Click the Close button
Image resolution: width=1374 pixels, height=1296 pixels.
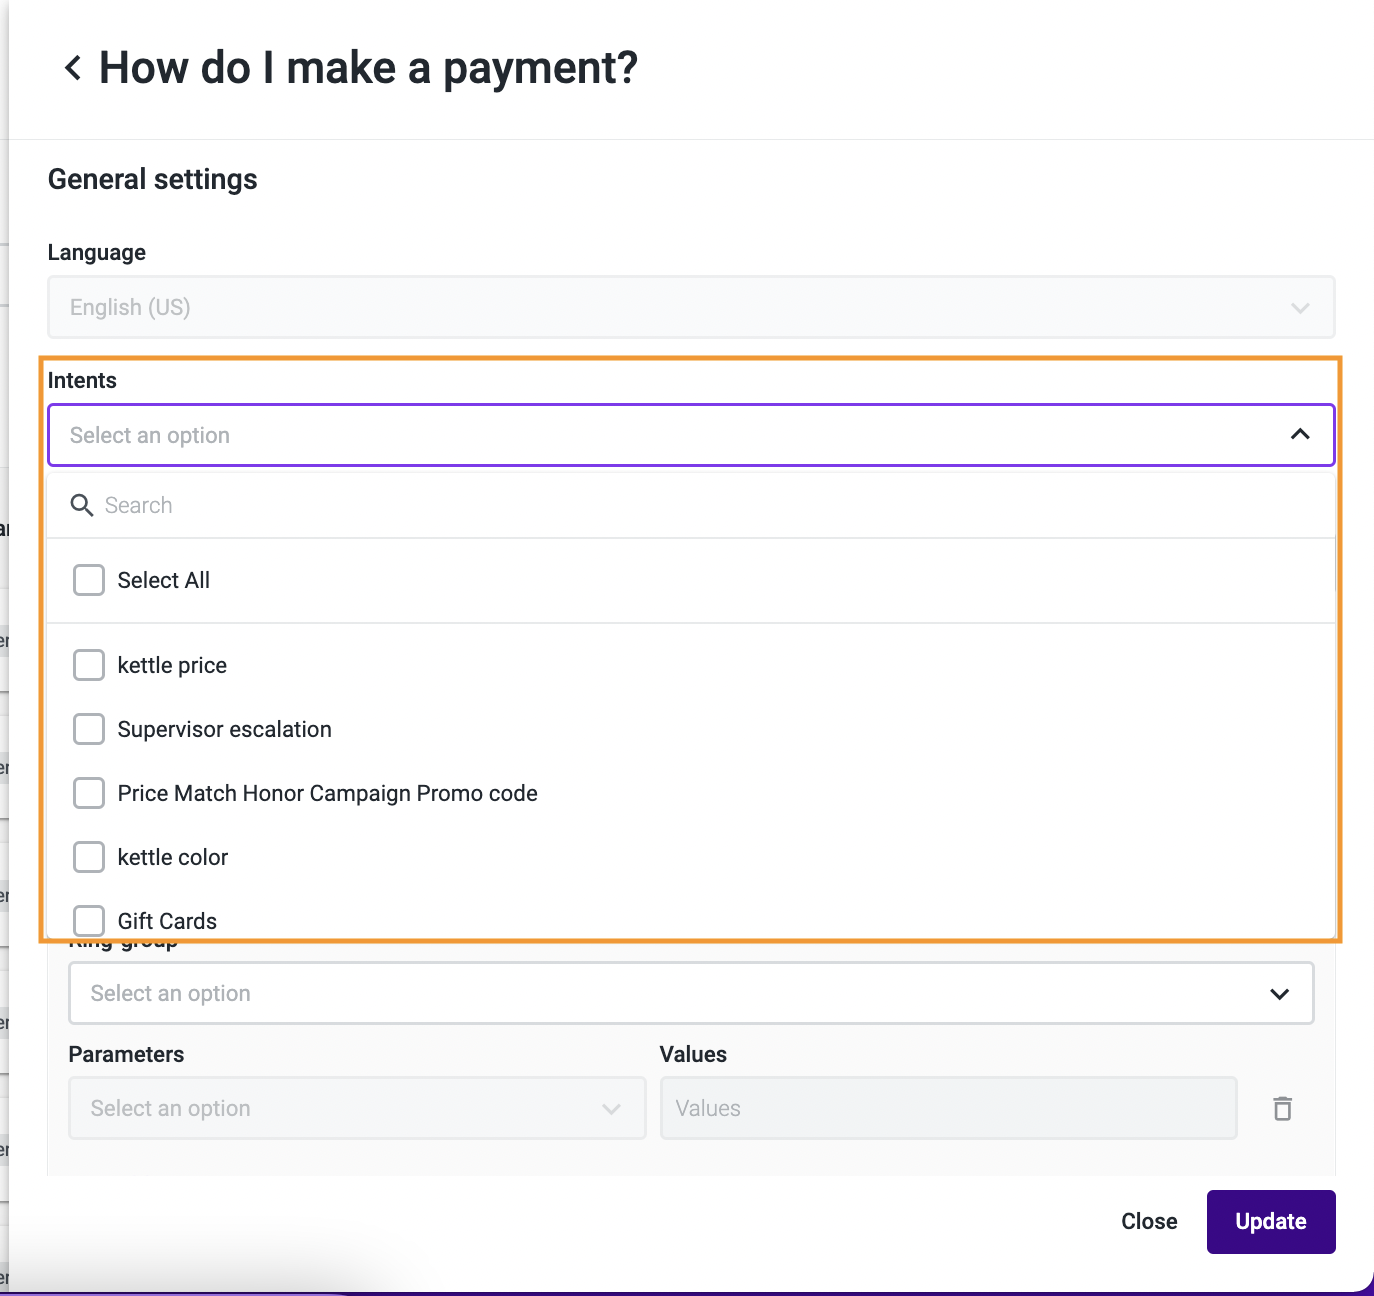(x=1149, y=1221)
